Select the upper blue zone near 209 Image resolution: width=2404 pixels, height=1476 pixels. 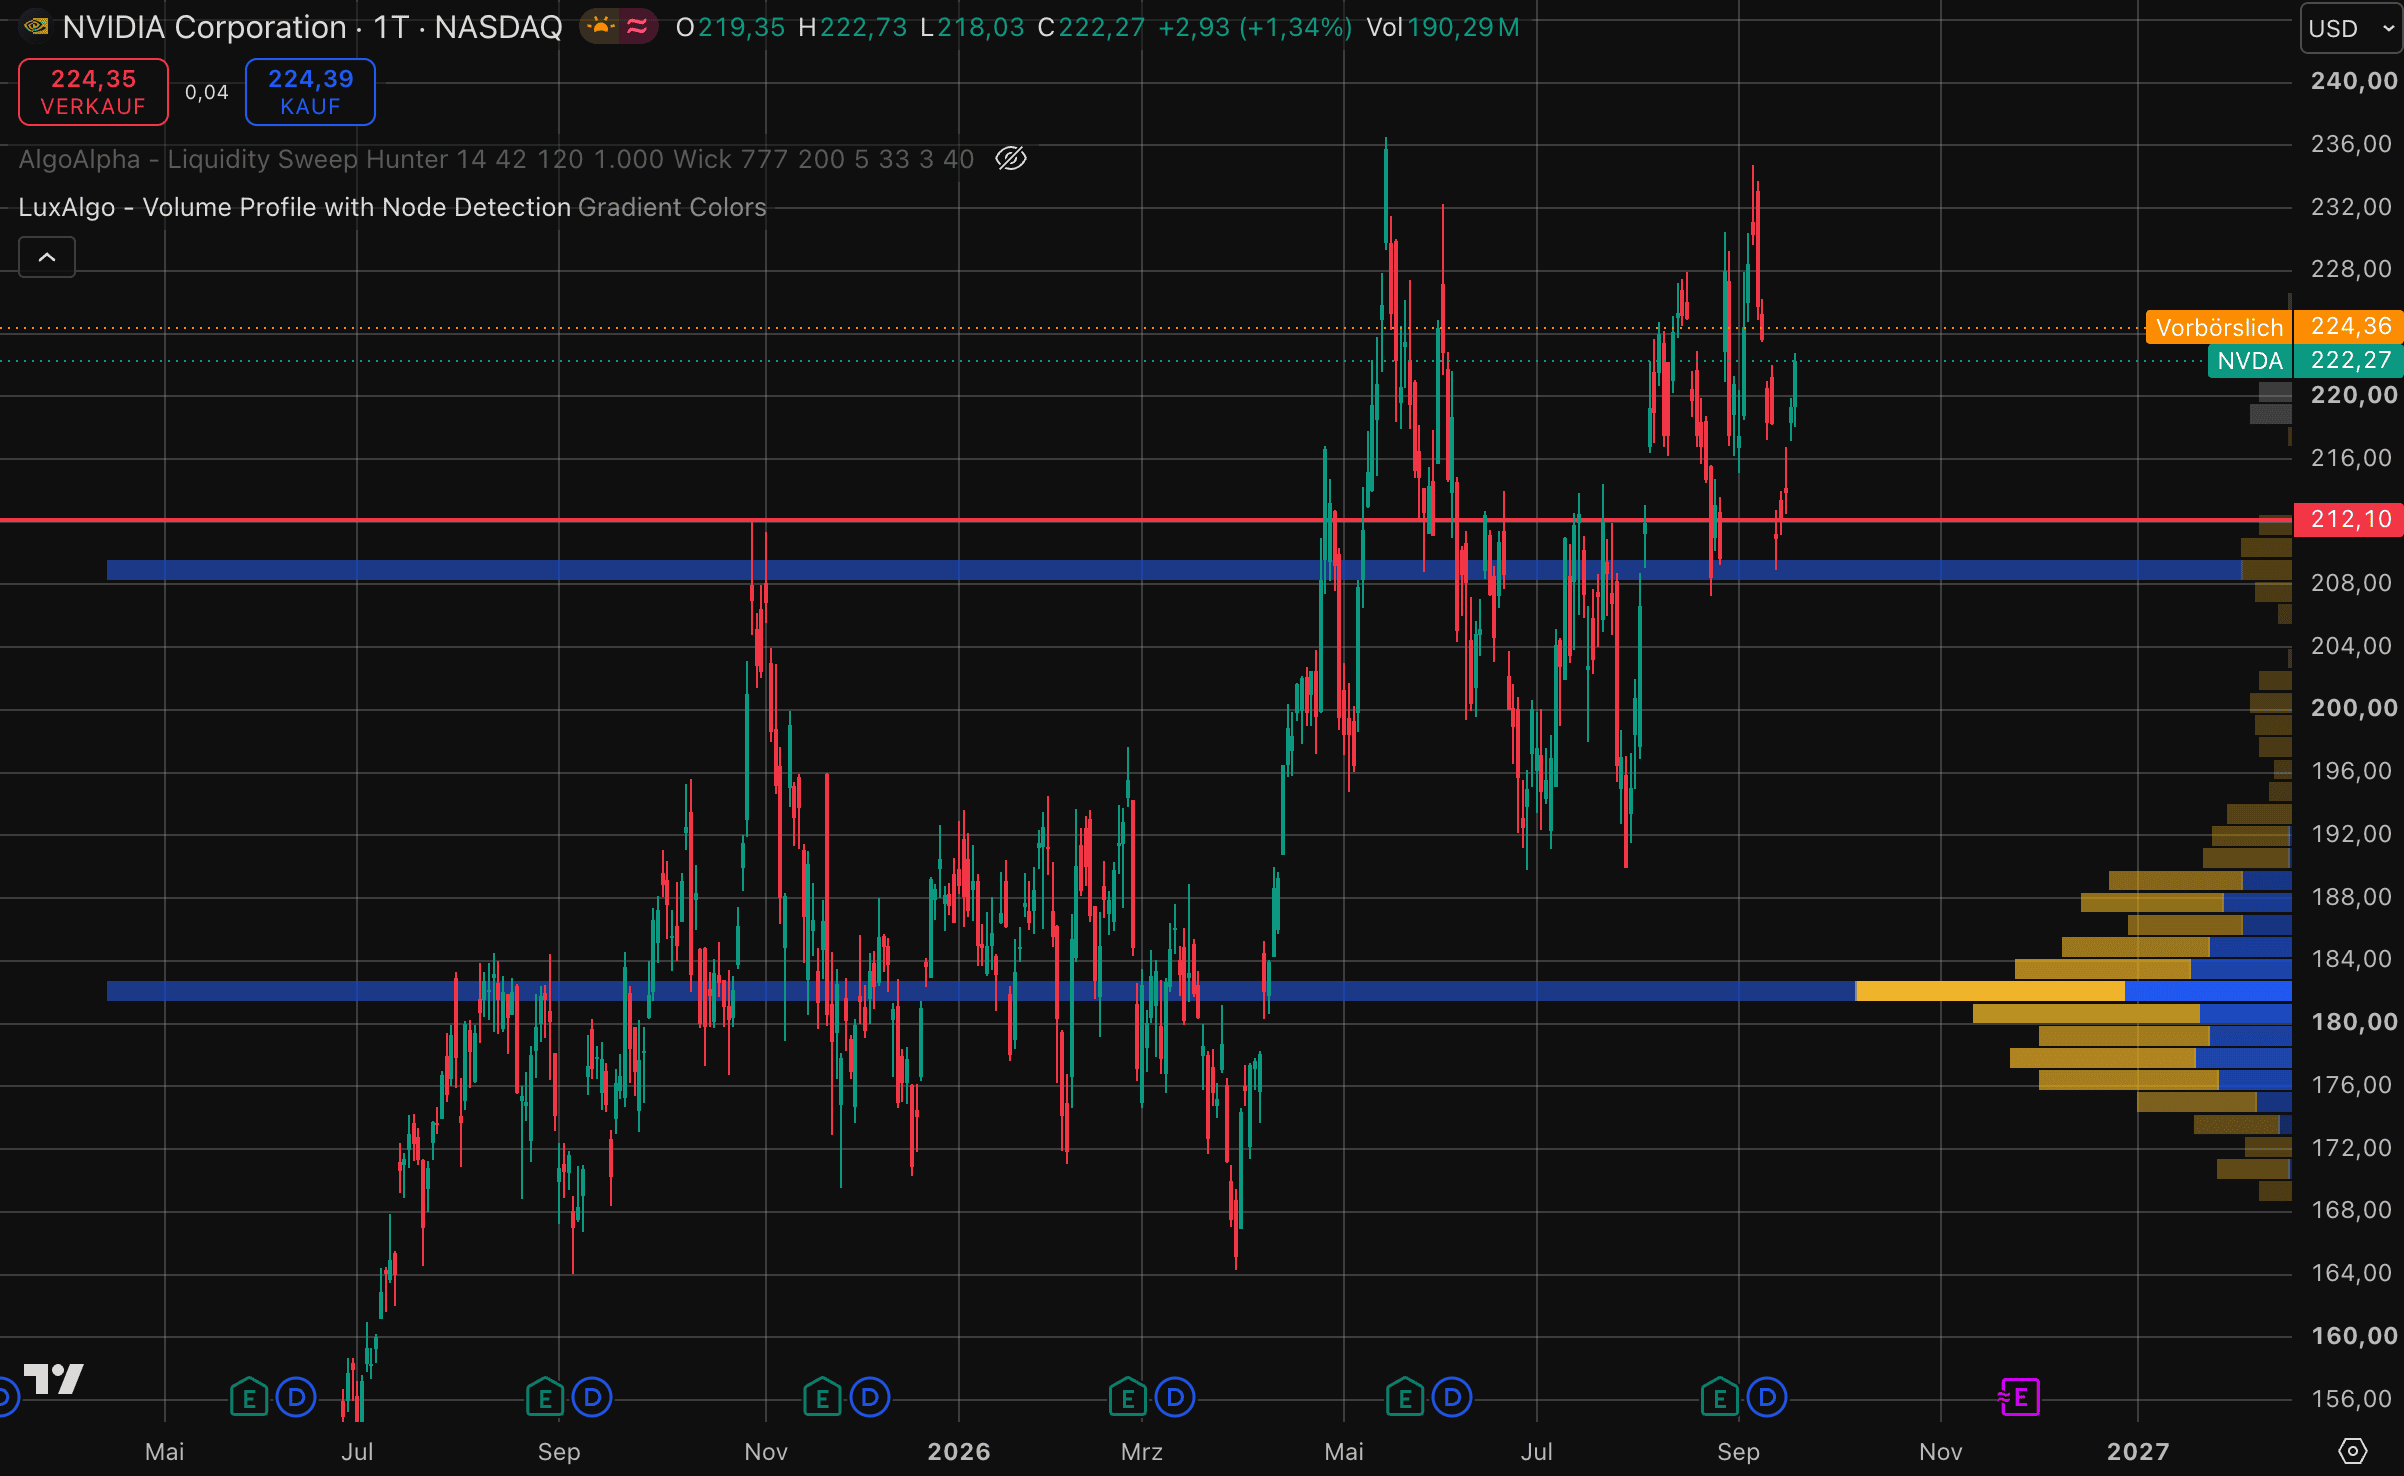pos(1174,570)
